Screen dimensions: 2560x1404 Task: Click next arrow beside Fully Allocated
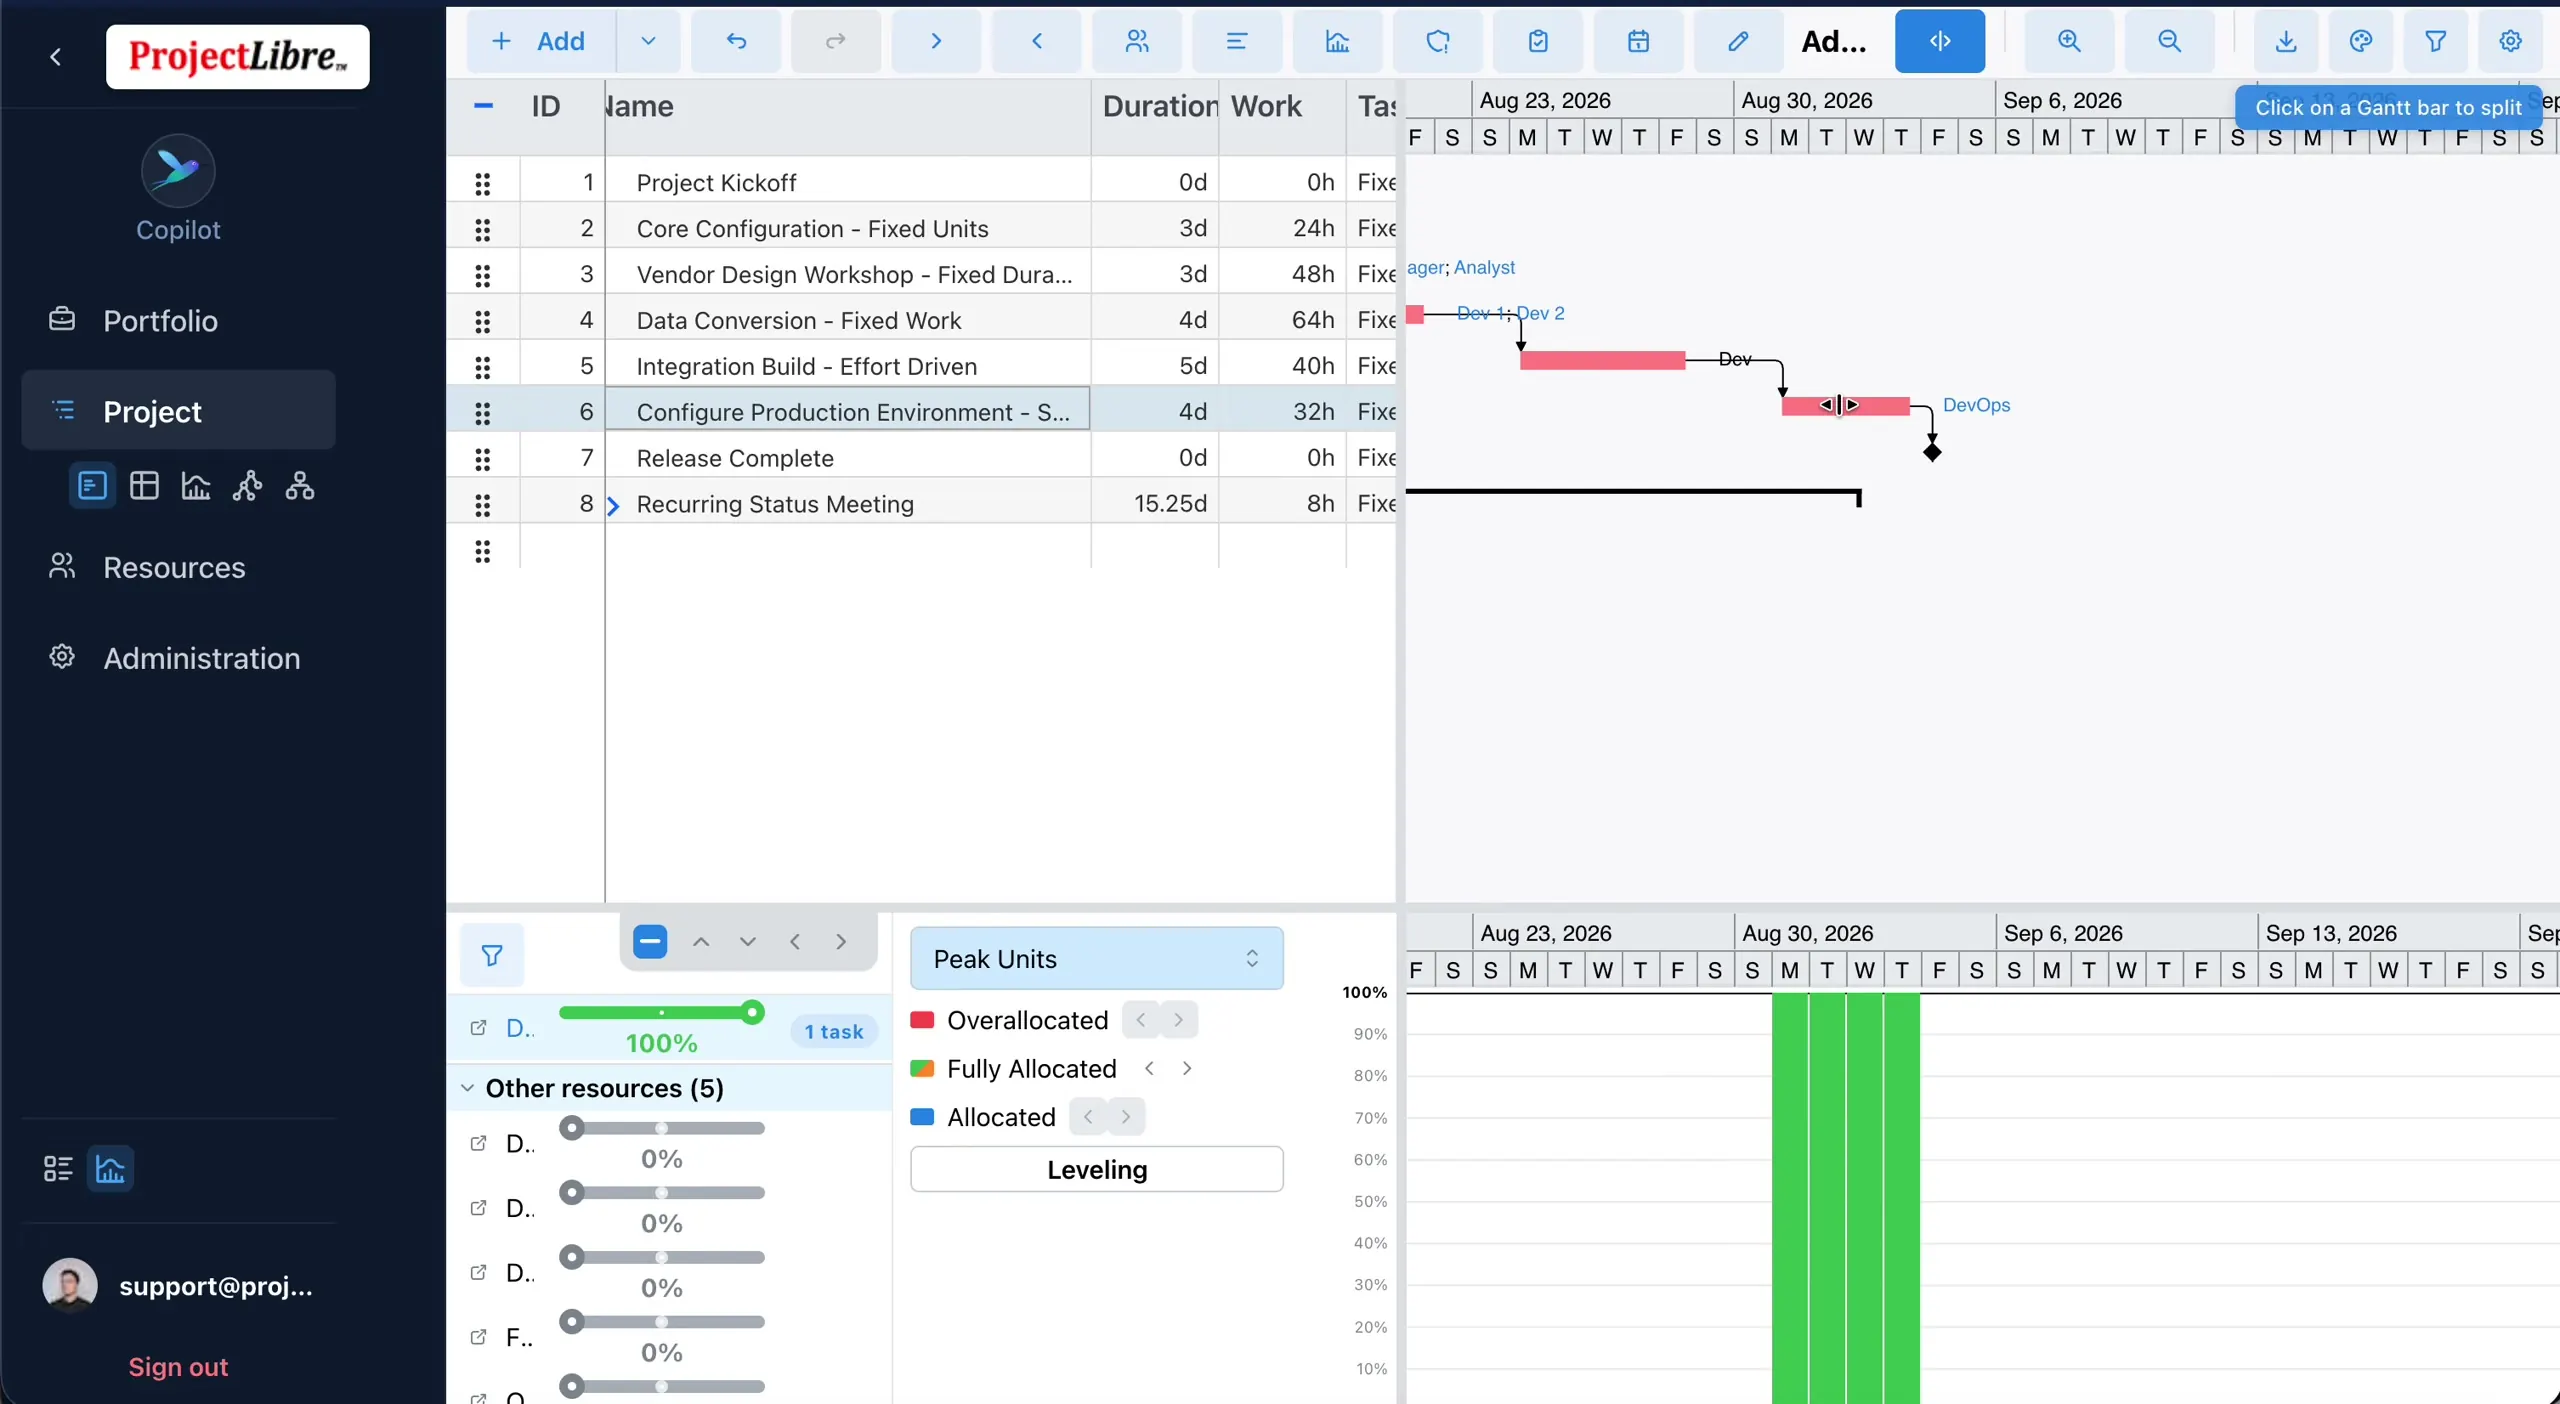point(1187,1069)
